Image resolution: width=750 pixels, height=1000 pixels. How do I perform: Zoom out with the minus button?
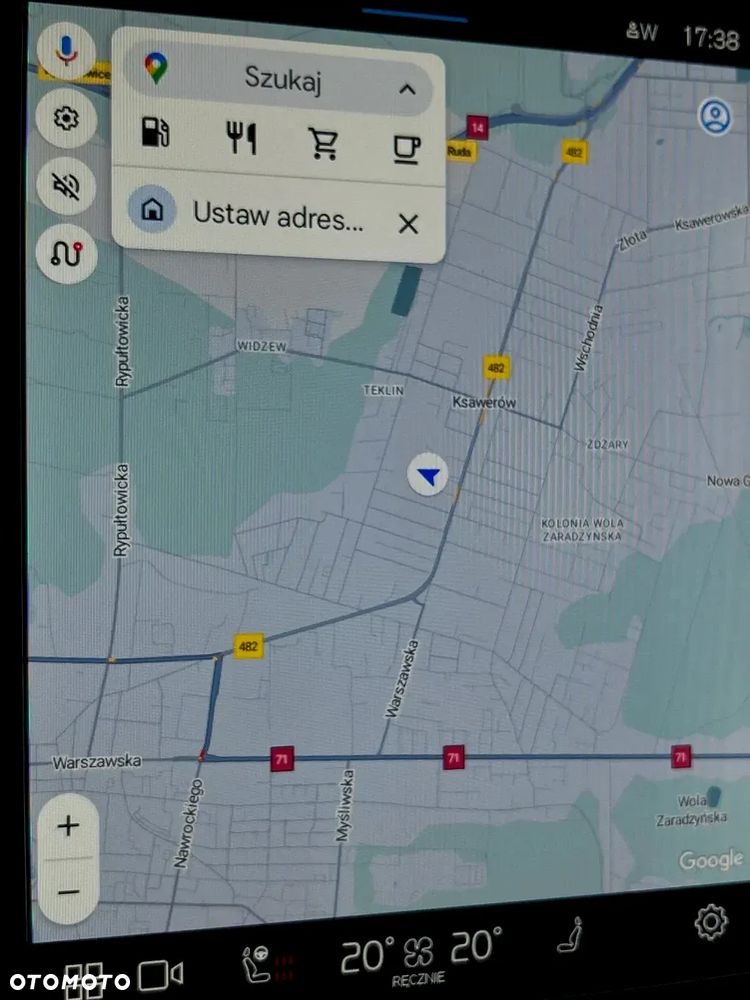point(69,892)
